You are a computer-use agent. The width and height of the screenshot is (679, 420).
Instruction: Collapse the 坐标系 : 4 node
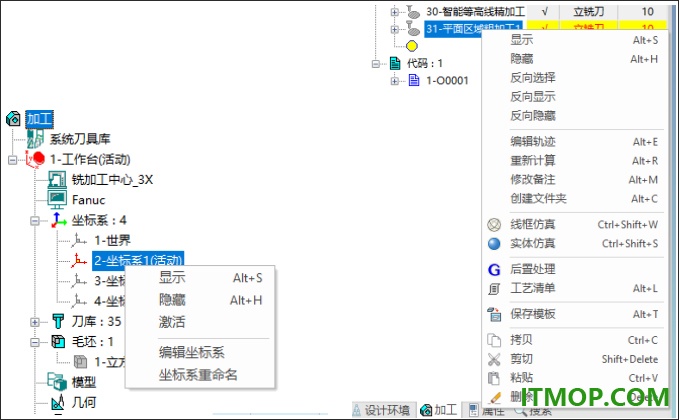[35, 221]
